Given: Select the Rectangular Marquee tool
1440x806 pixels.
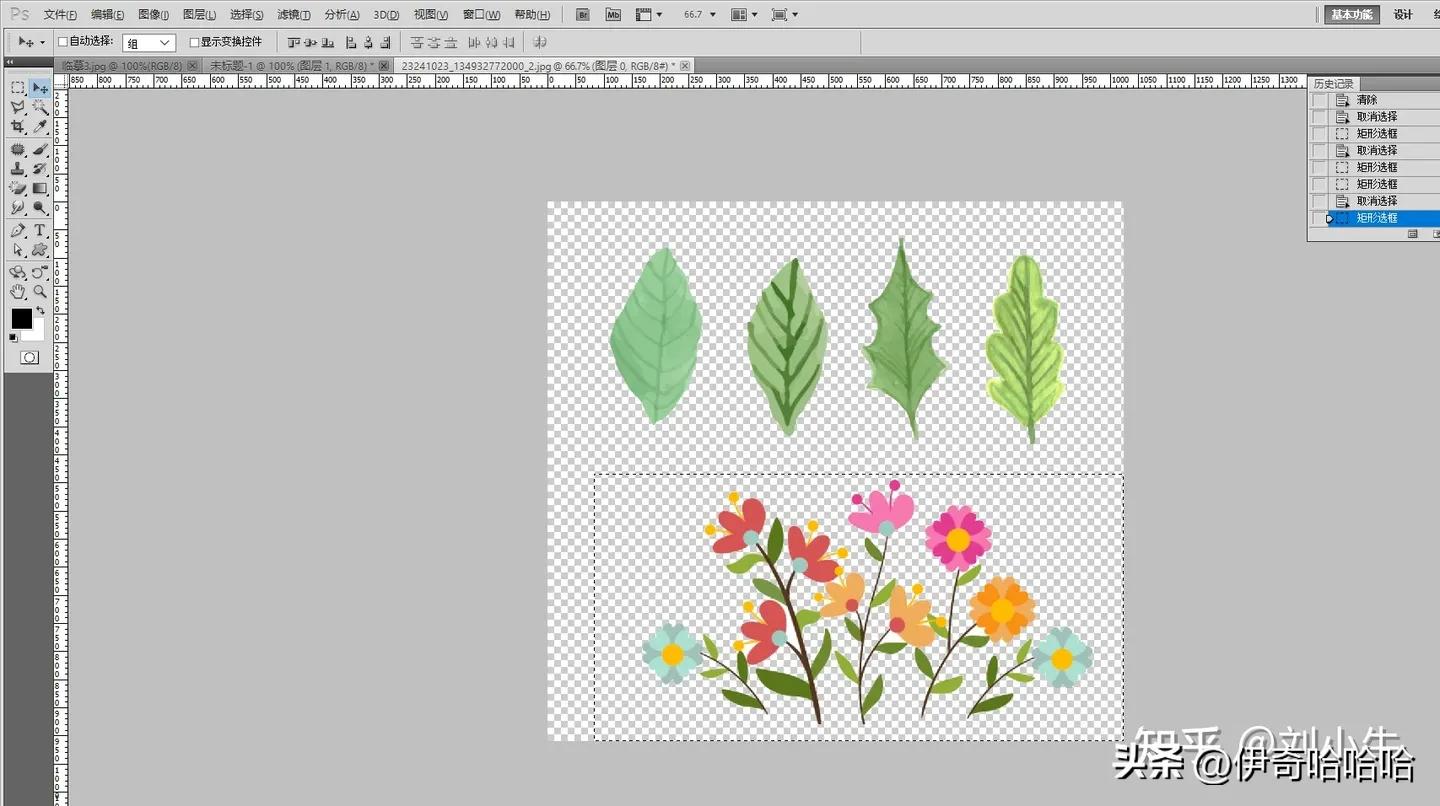Looking at the screenshot, I should point(17,88).
